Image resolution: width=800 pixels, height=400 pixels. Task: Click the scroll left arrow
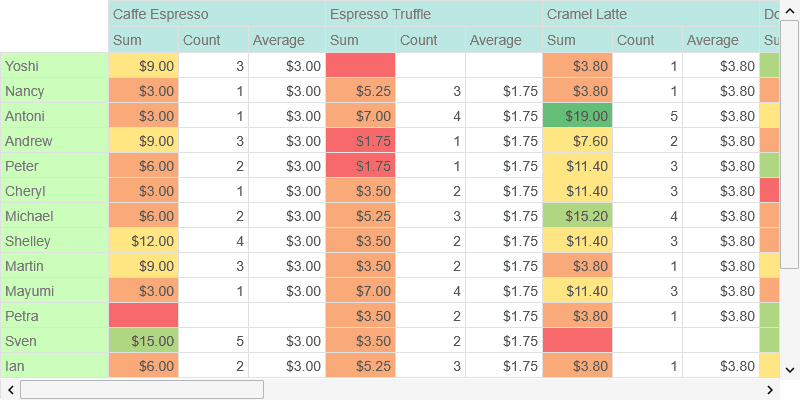10,390
